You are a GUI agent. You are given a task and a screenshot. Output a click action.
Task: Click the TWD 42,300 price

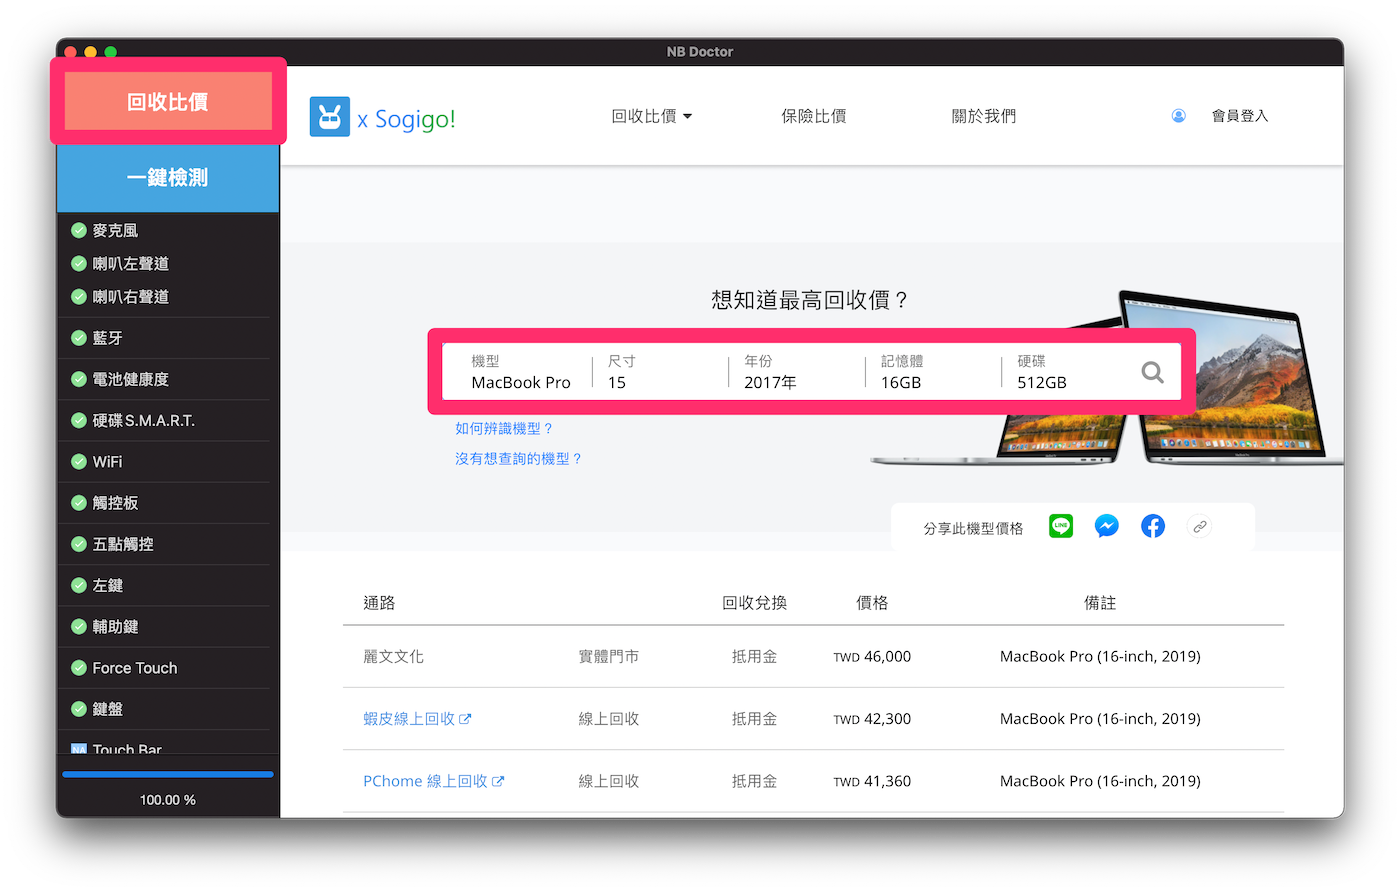pos(872,719)
